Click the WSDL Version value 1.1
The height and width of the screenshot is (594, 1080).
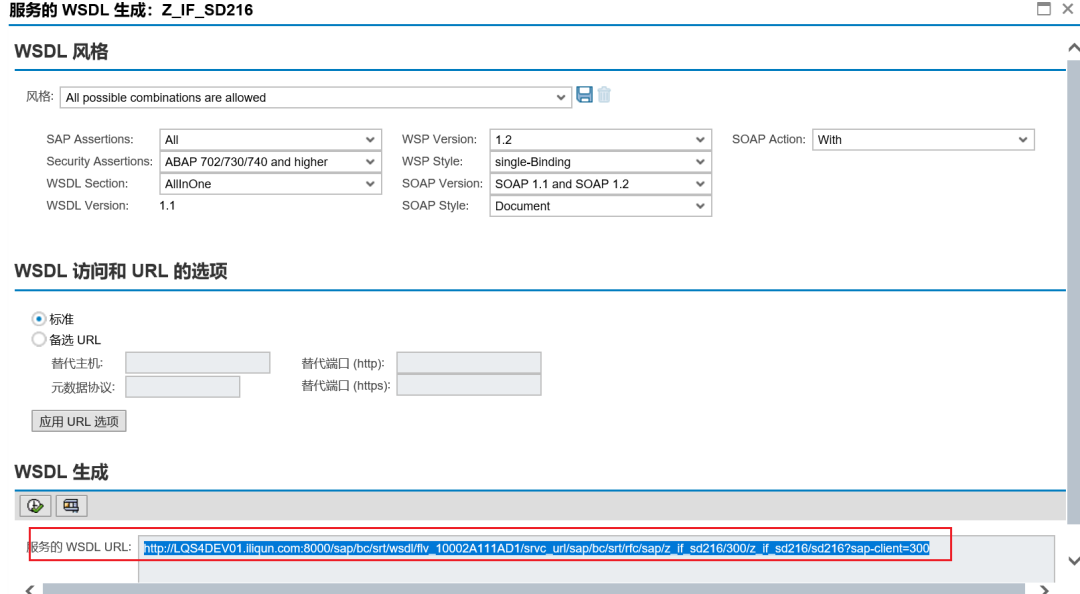point(167,205)
